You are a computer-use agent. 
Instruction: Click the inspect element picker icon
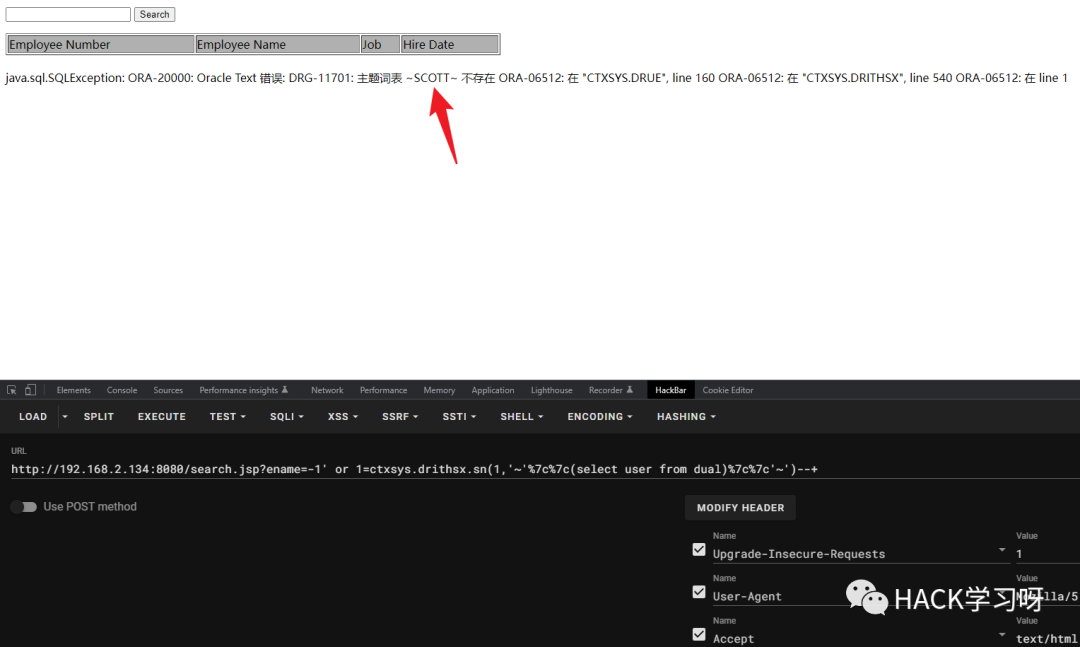[x=12, y=390]
